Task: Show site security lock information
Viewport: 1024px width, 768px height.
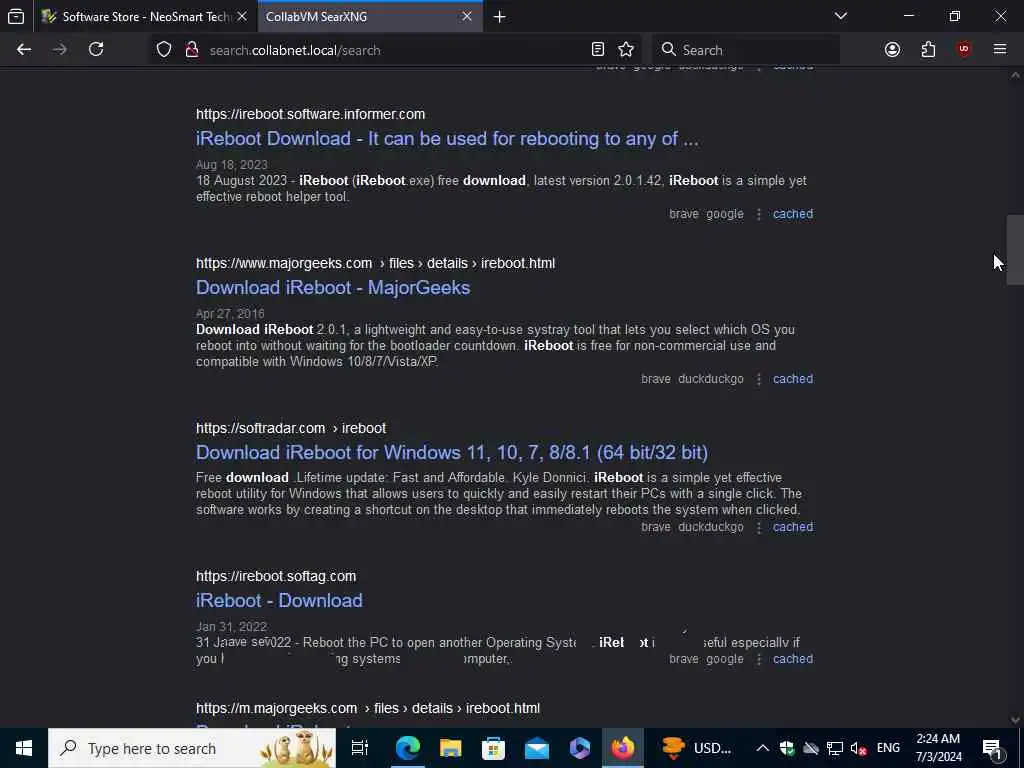Action: (192, 50)
